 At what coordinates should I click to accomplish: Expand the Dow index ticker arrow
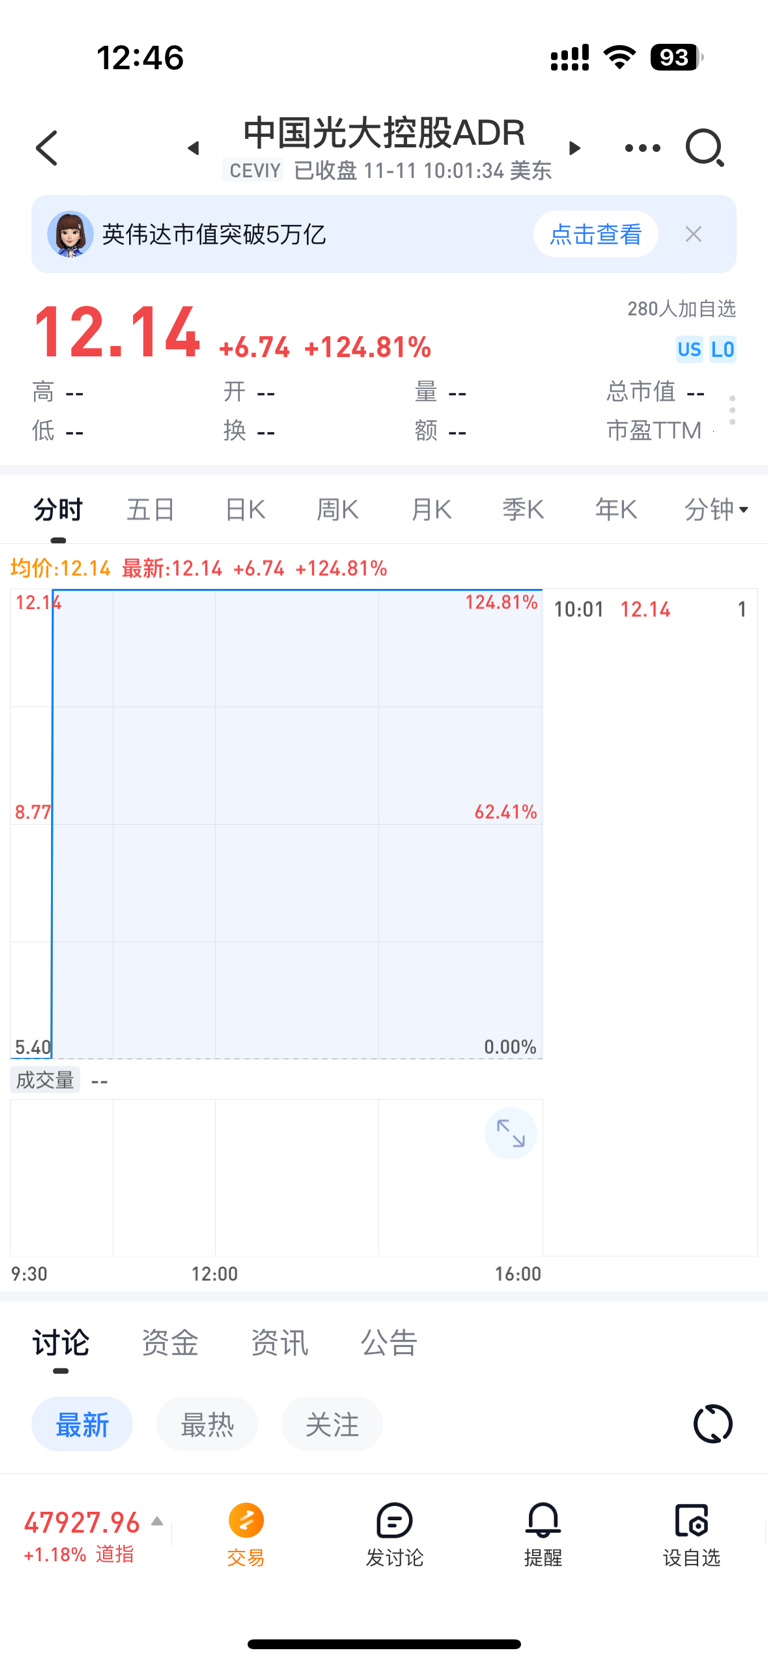(157, 1521)
